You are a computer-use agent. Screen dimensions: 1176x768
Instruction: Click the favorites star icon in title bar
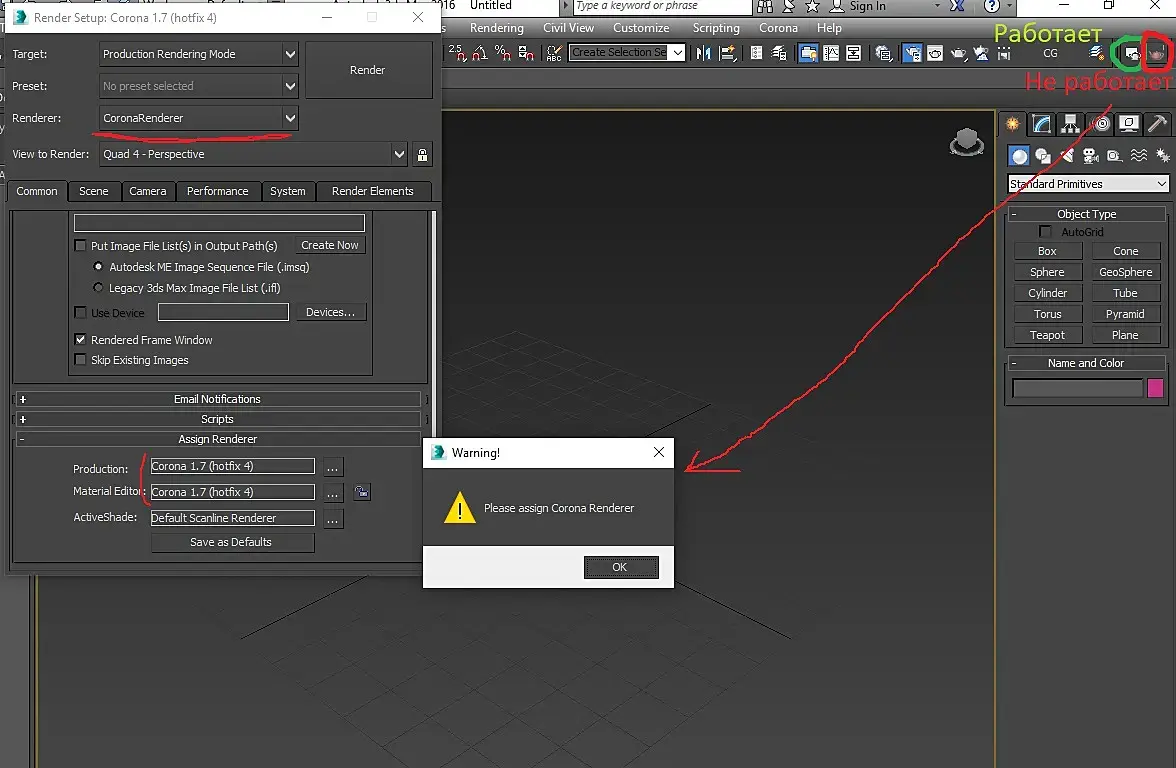click(812, 6)
